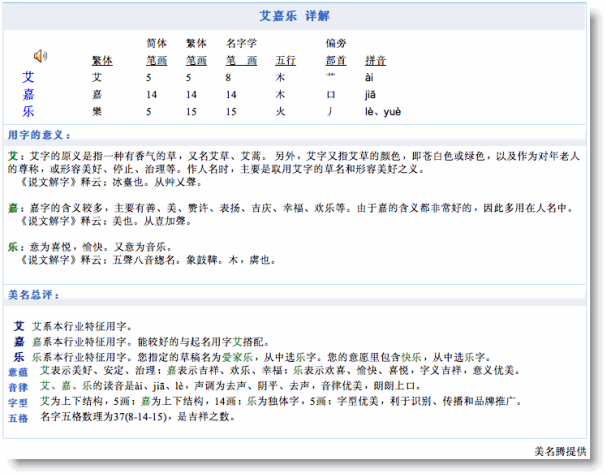606x475 pixels.
Task: Select the 拼音 column header
Action: point(376,61)
